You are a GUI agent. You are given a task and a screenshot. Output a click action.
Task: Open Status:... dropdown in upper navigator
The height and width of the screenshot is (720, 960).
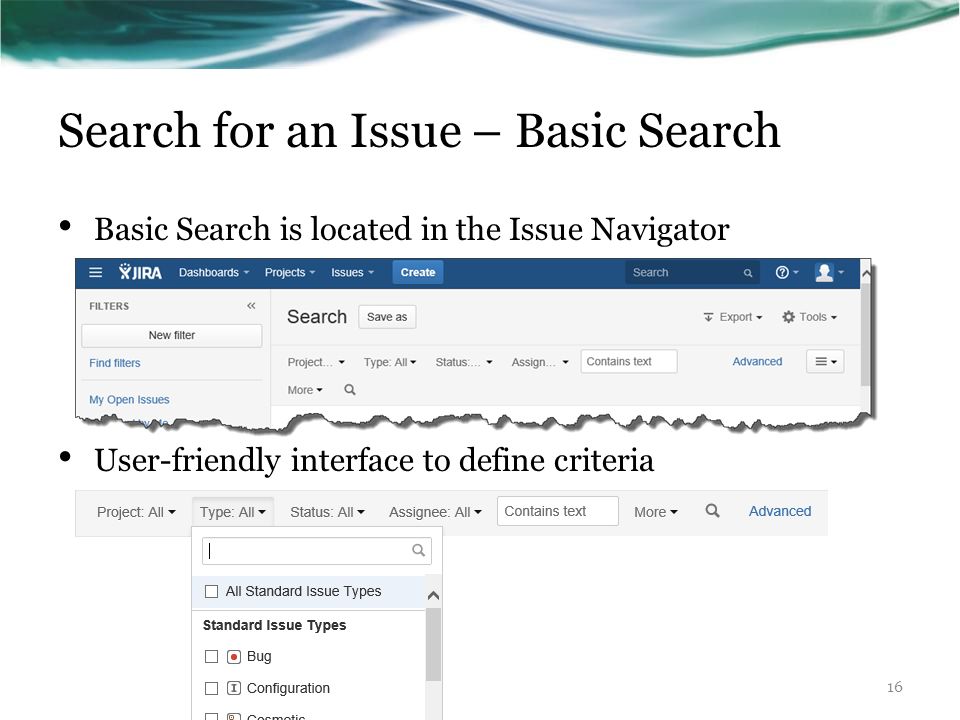tap(464, 362)
